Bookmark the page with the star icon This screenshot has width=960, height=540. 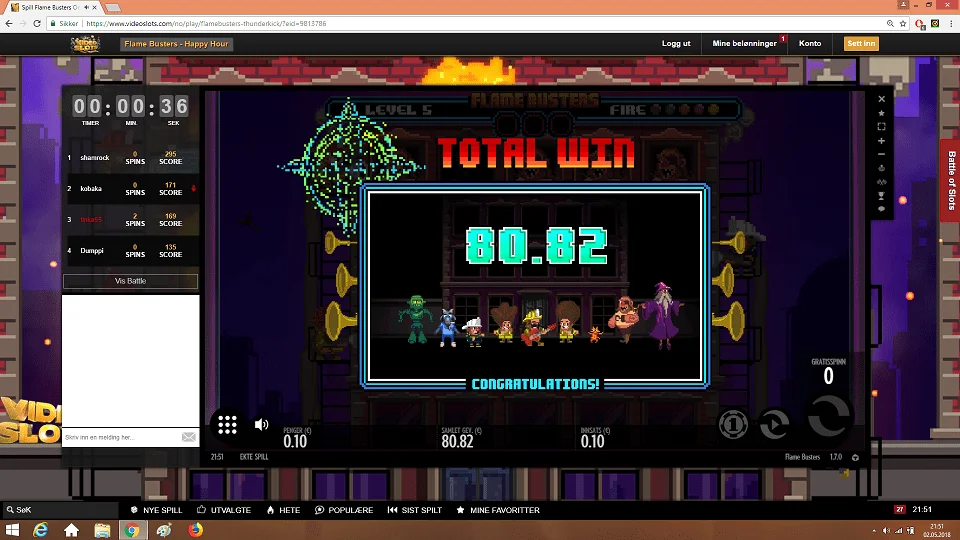[903, 23]
